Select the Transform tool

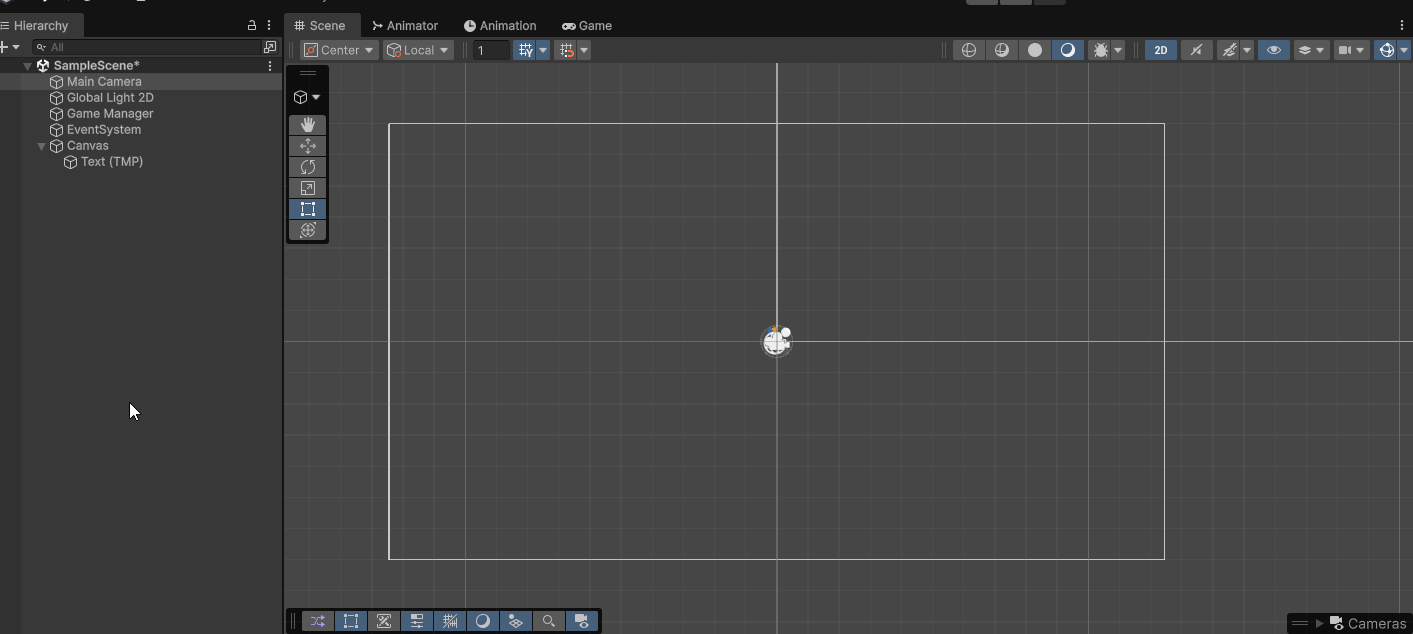[x=307, y=230]
